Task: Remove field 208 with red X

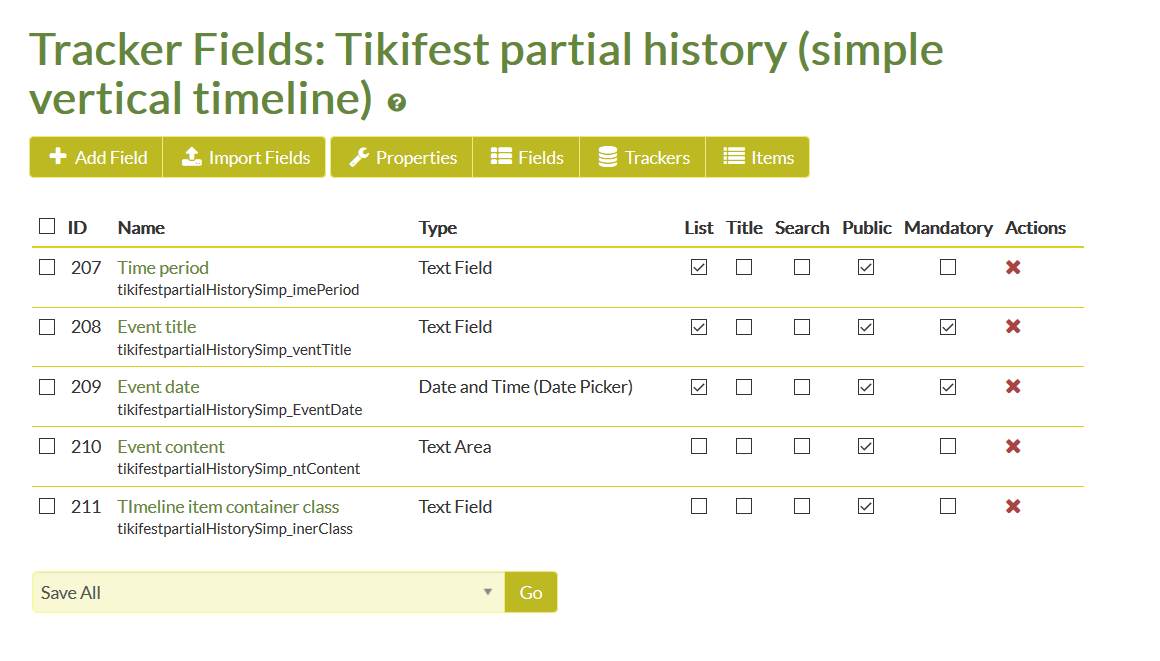Action: point(1013,326)
